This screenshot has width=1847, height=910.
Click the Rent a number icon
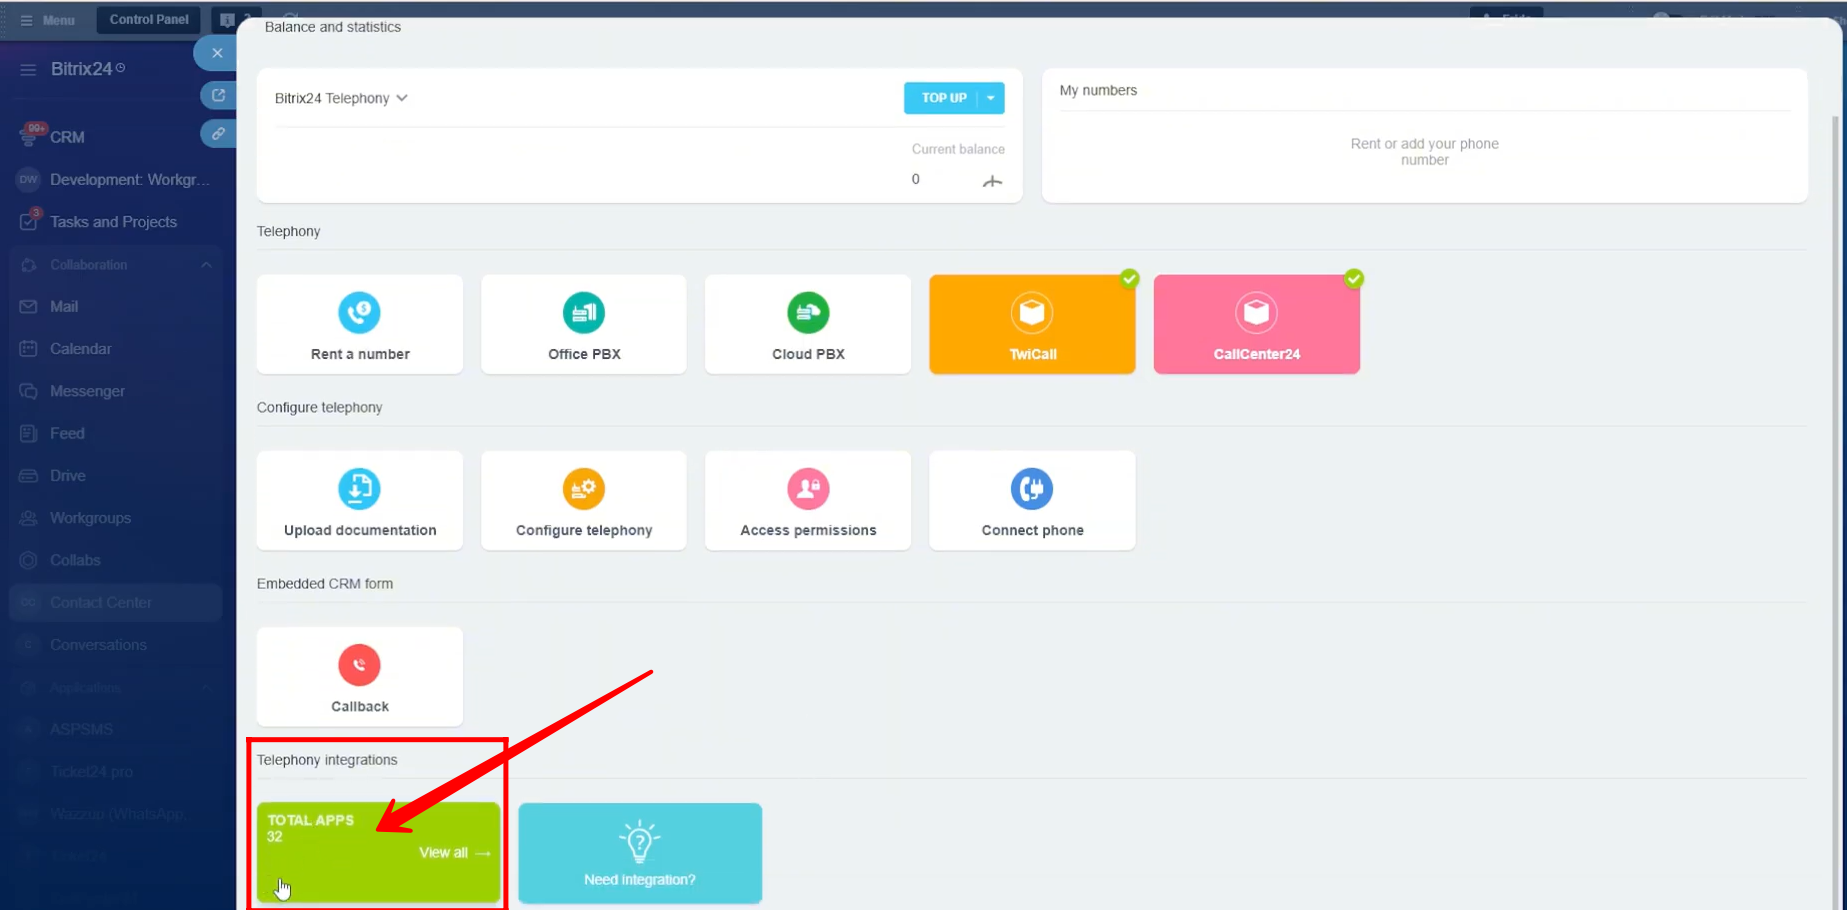[359, 313]
